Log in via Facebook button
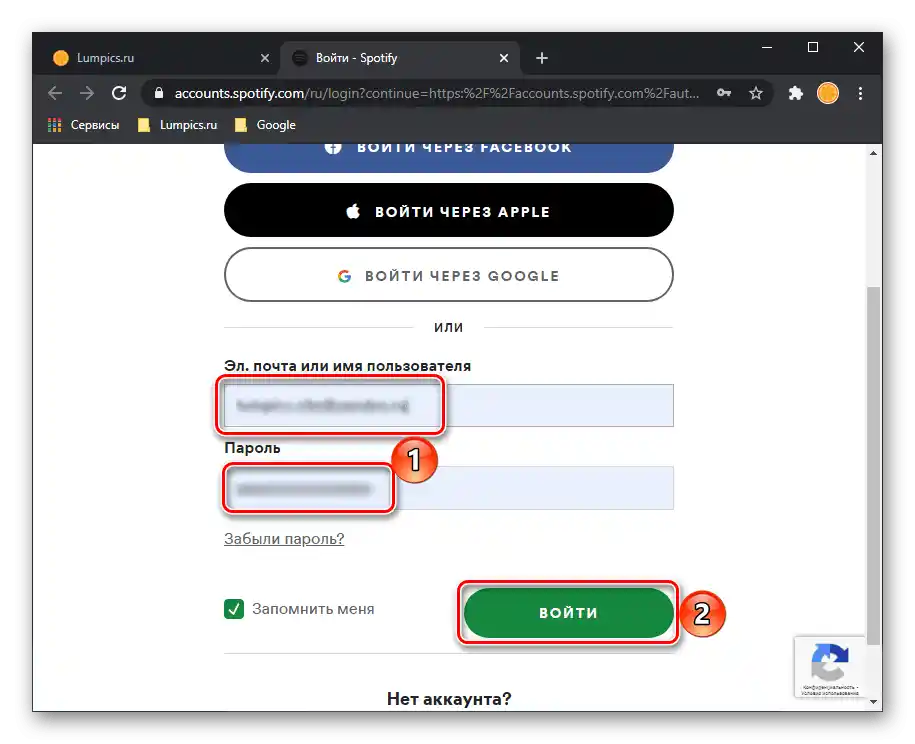Image resolution: width=915 pixels, height=744 pixels. pos(449,157)
